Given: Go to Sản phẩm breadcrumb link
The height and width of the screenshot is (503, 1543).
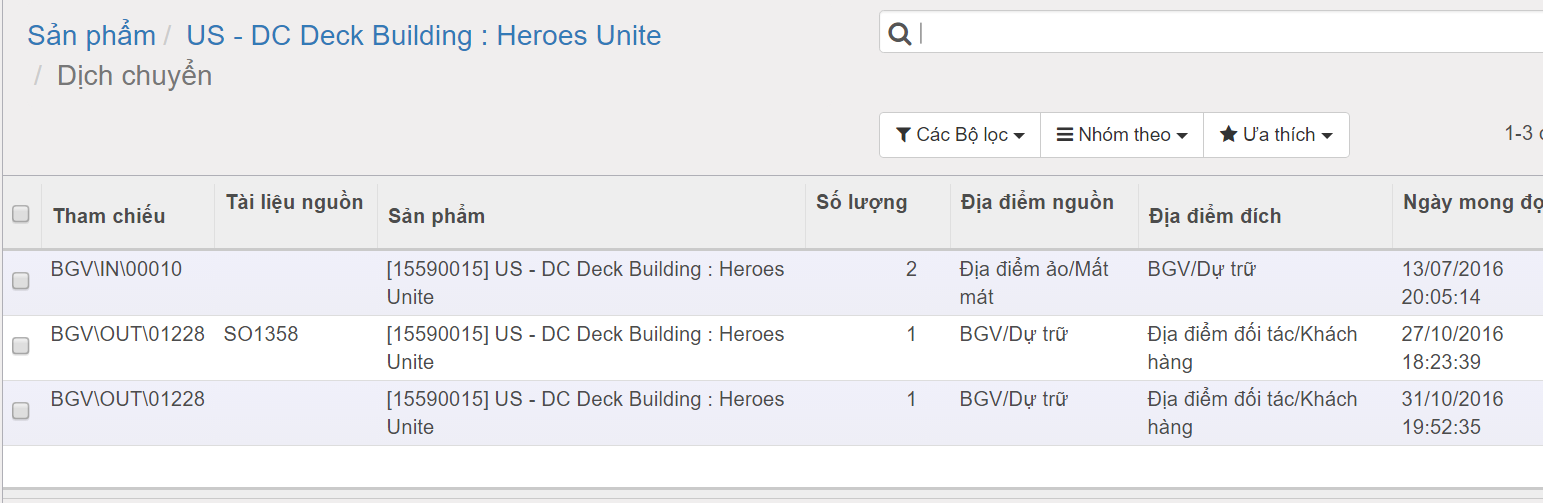Looking at the screenshot, I should (91, 36).
